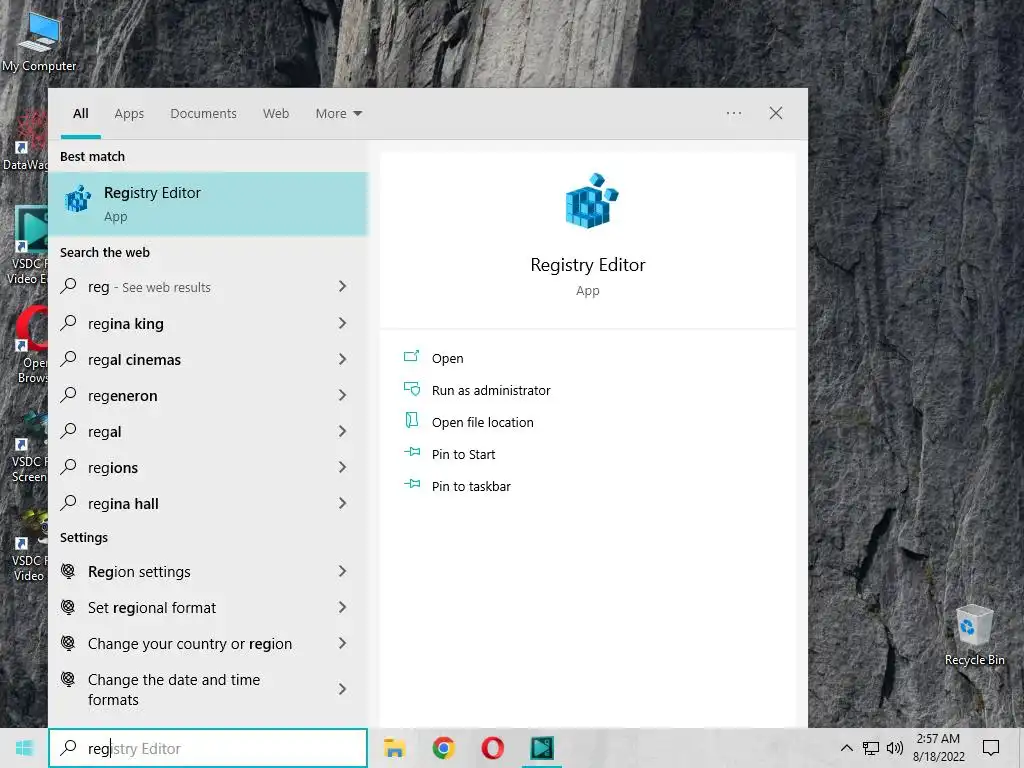Click the taskbar search input field
Viewport: 1024px width, 768px height.
coord(208,748)
